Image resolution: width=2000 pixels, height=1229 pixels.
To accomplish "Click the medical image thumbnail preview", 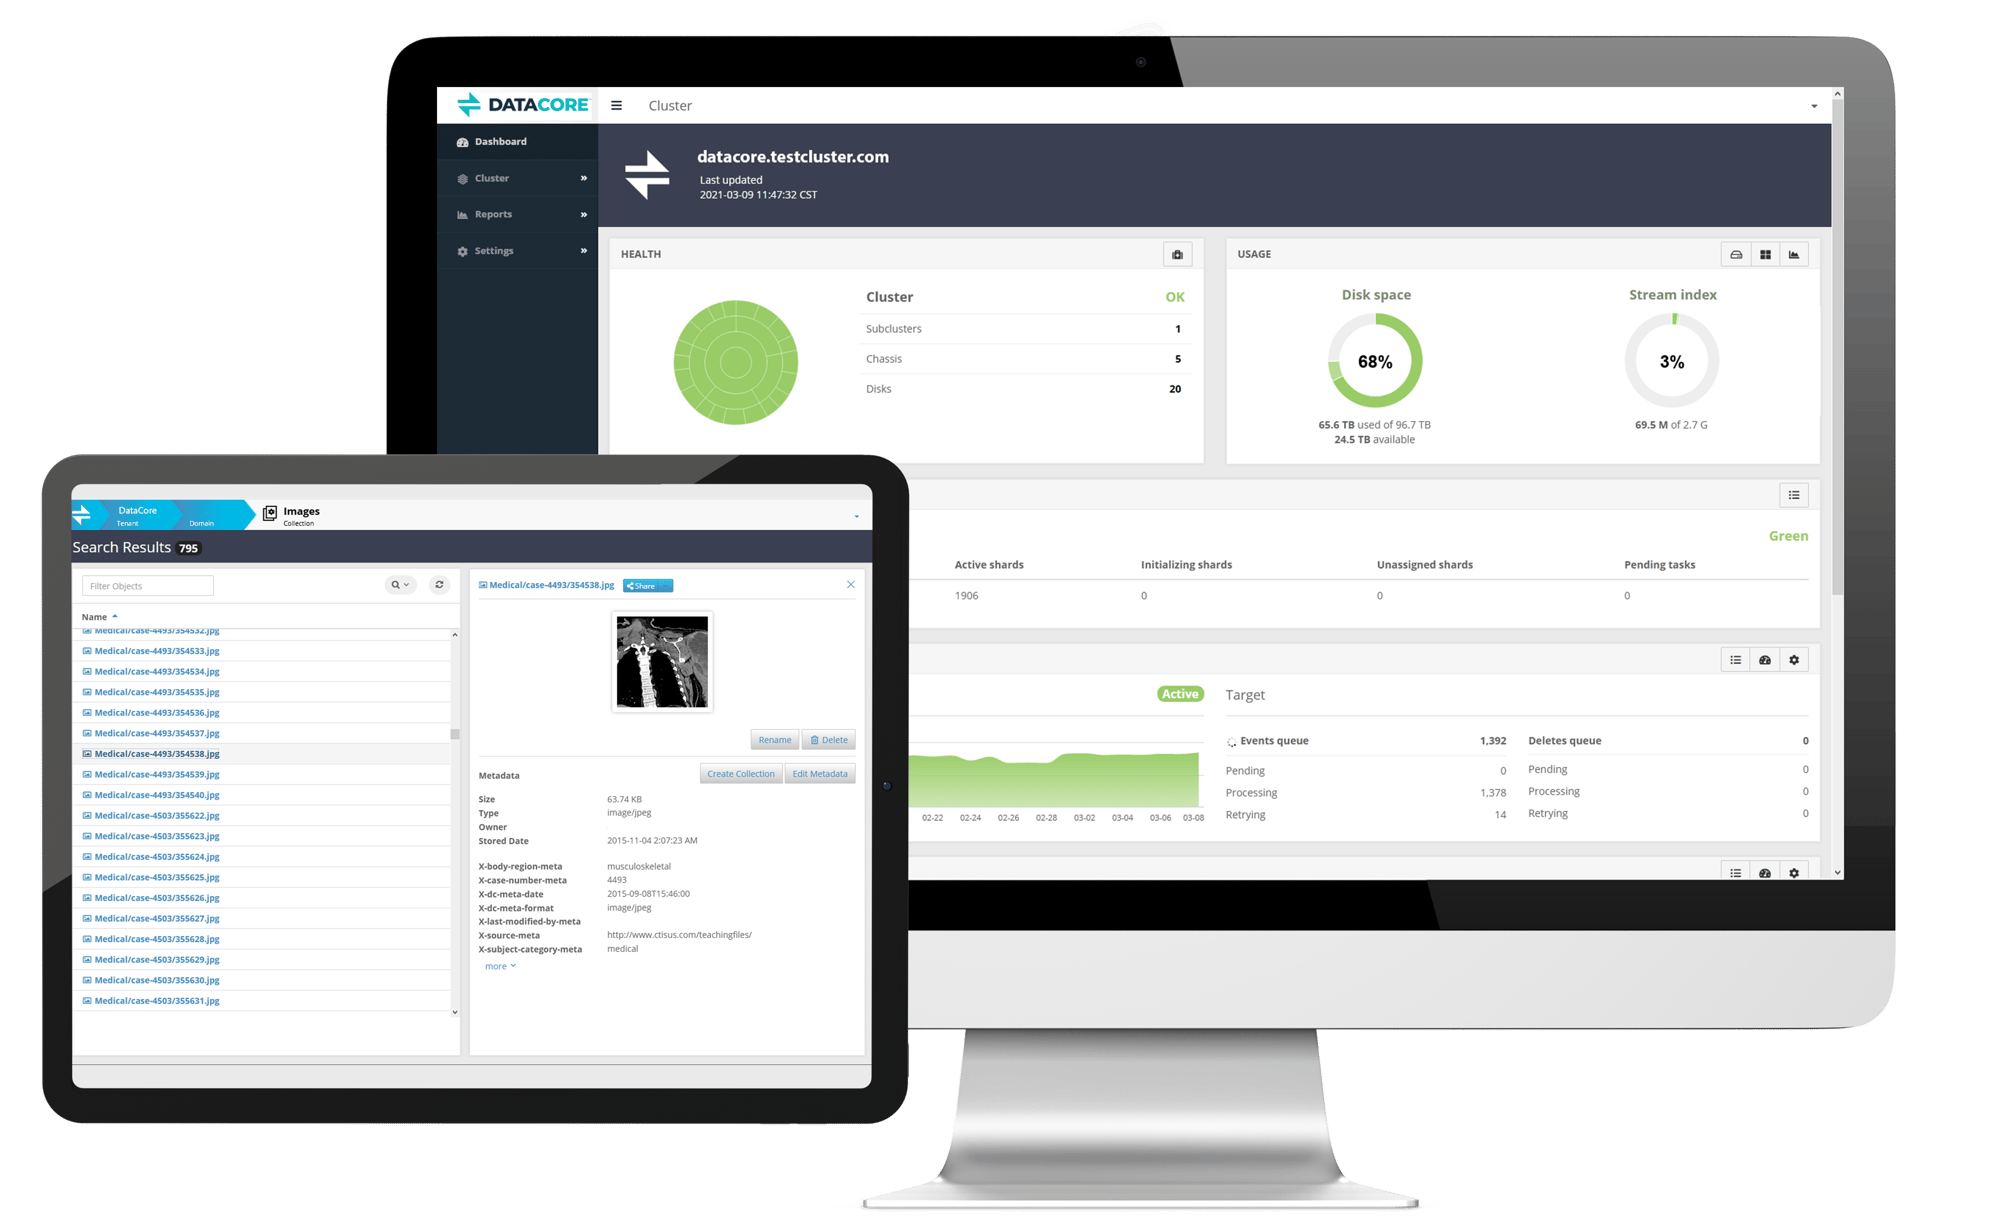I will pos(663,663).
